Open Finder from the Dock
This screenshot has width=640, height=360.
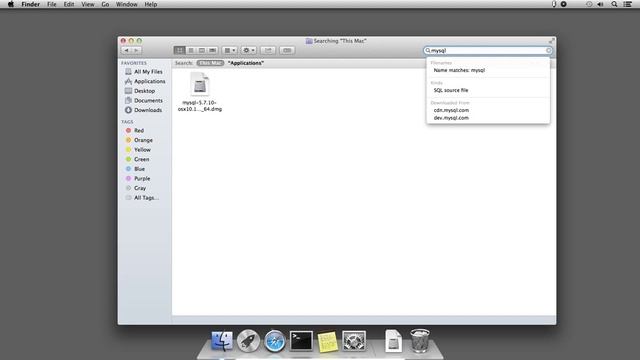click(222, 341)
